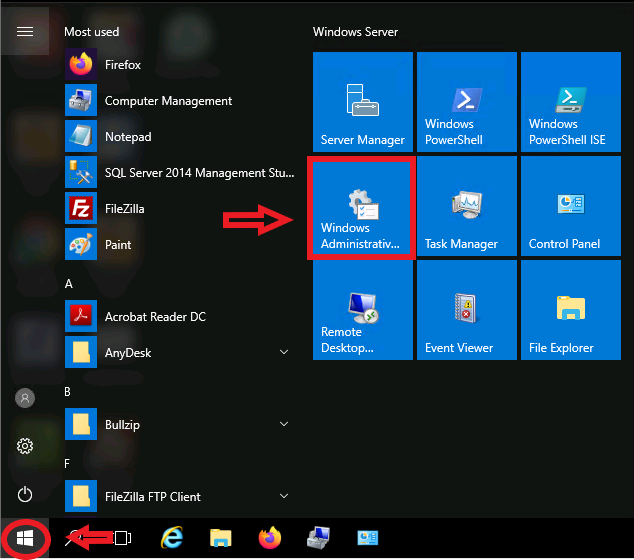634x560 pixels.
Task: Click the Bullzip folder icon
Action: (81, 424)
